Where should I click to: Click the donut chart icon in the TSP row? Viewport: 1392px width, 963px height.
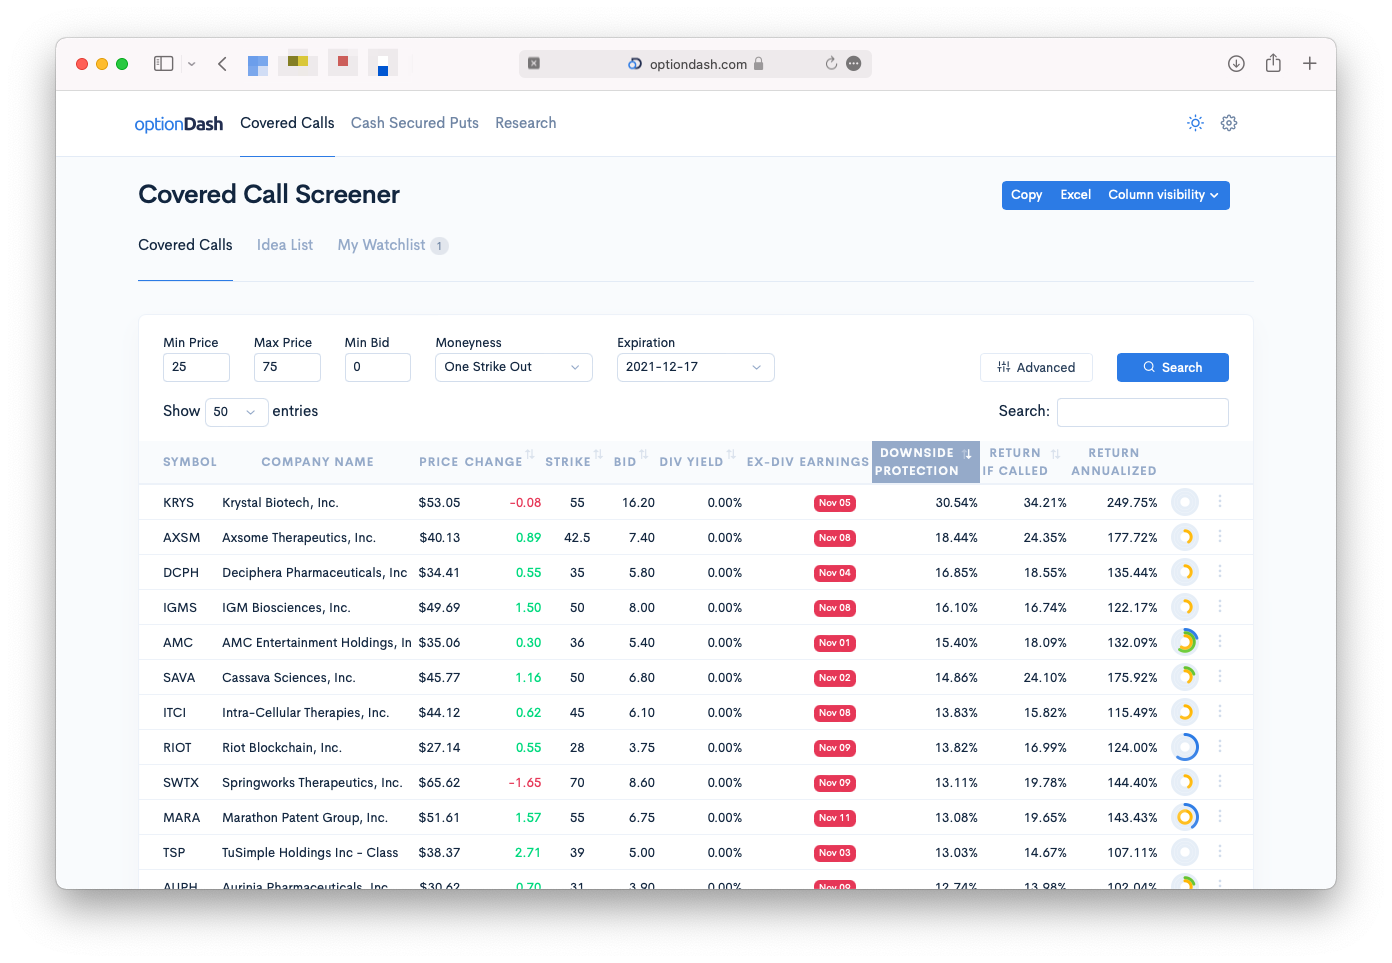coord(1185,852)
